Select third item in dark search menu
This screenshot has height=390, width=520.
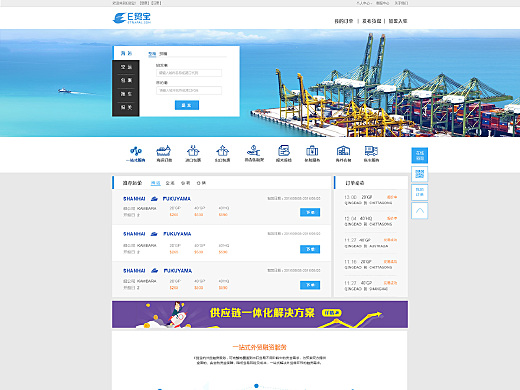(x=126, y=94)
